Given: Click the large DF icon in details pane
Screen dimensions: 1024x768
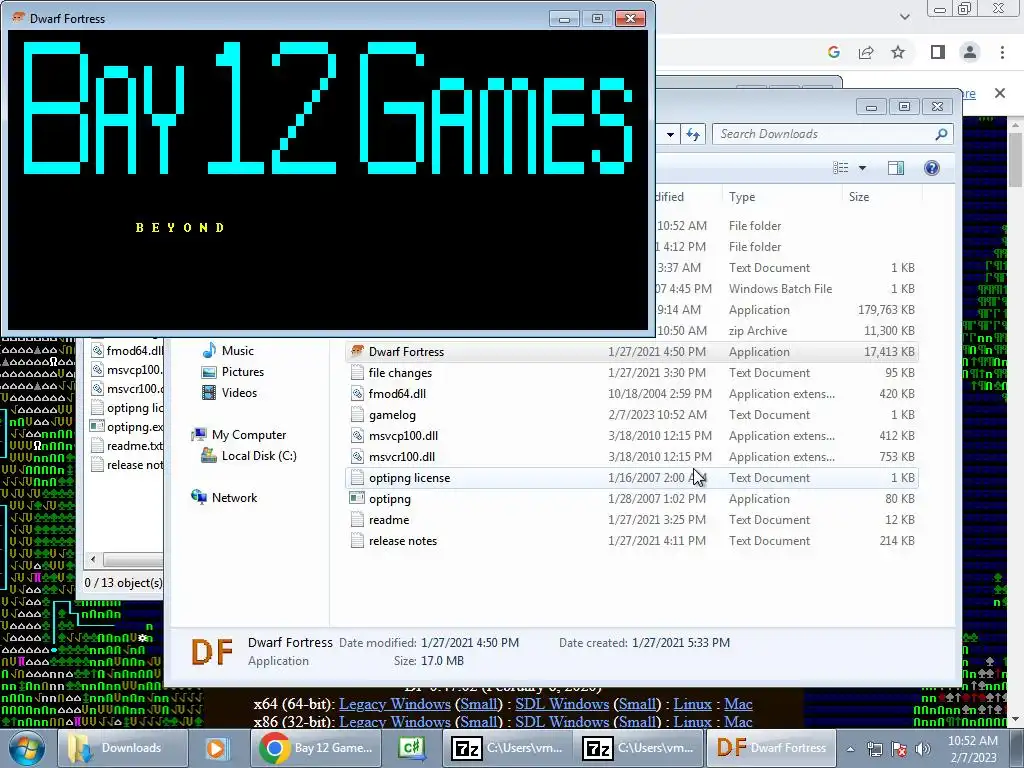Looking at the screenshot, I should 212,652.
